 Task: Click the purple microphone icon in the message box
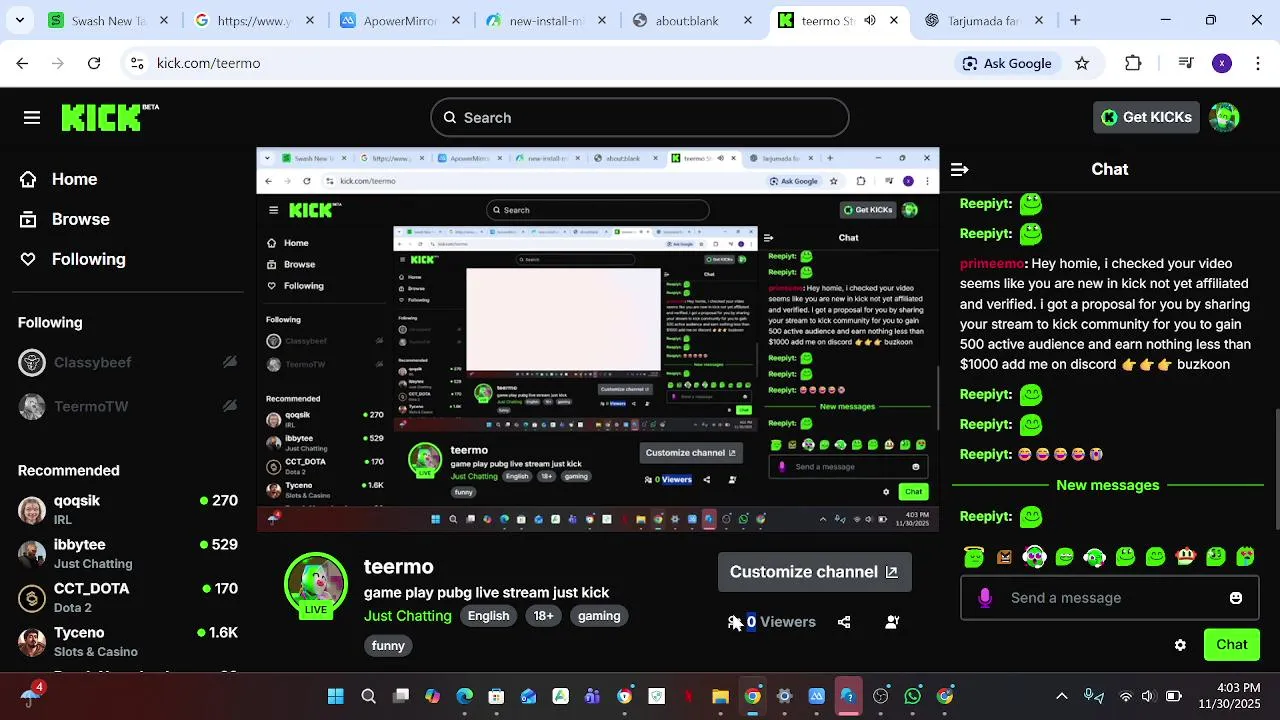(x=985, y=598)
